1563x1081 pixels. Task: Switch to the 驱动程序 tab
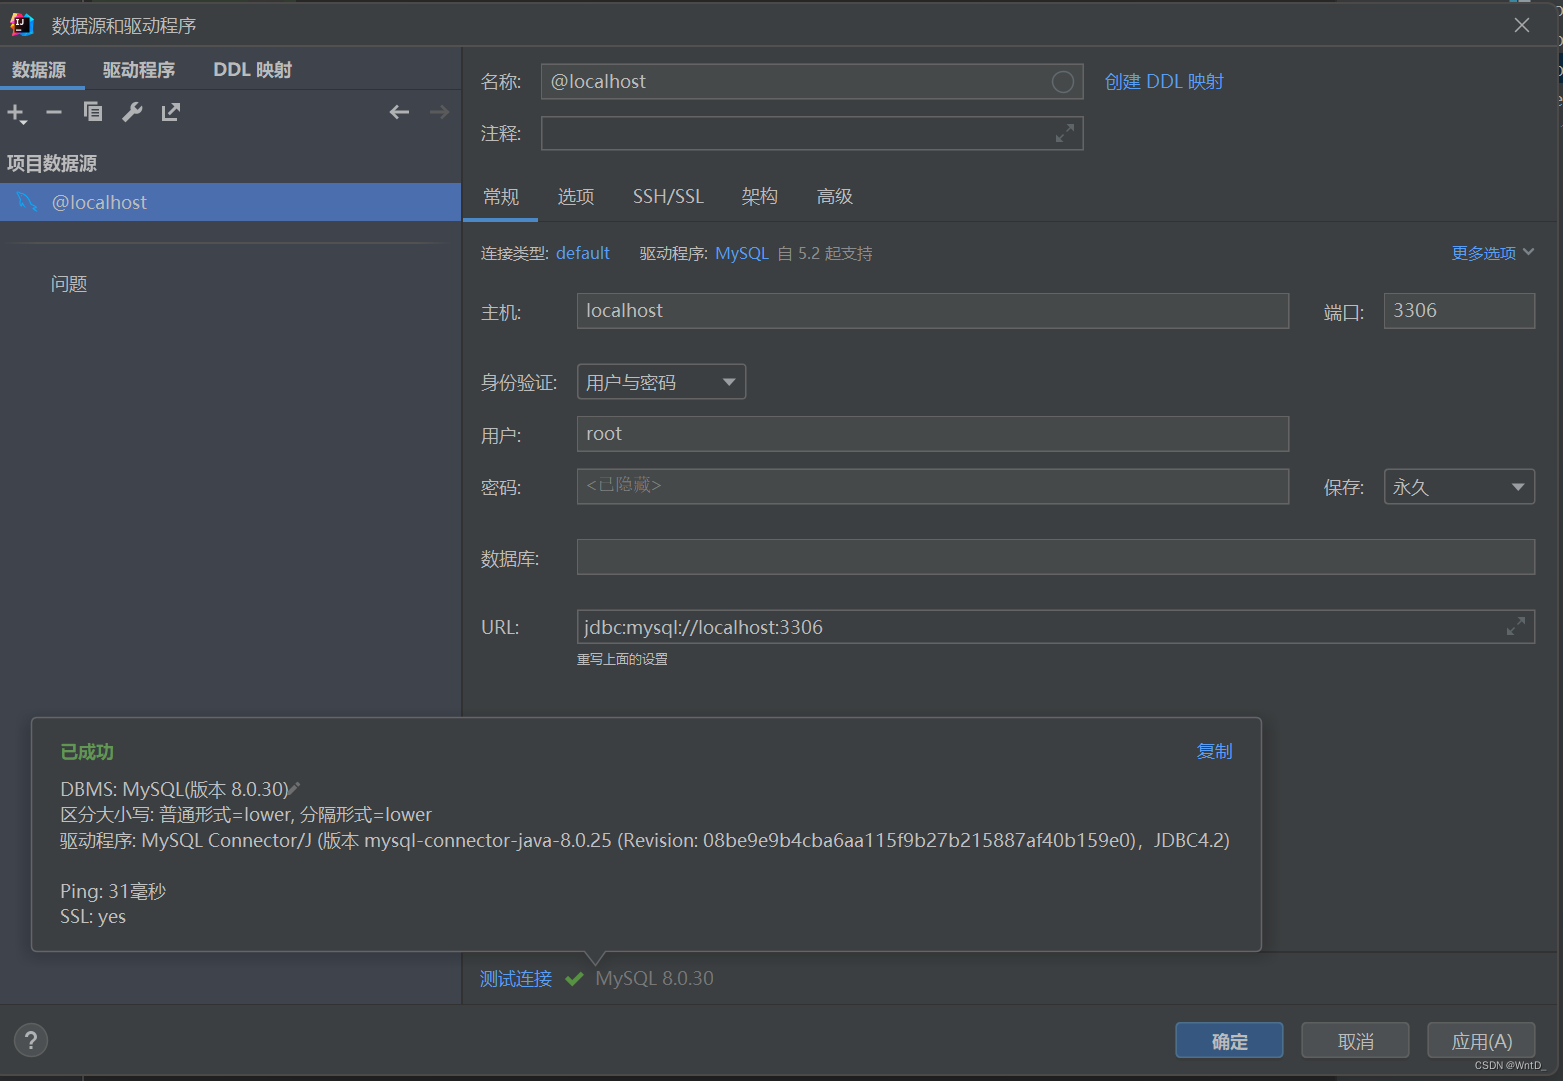[139, 70]
